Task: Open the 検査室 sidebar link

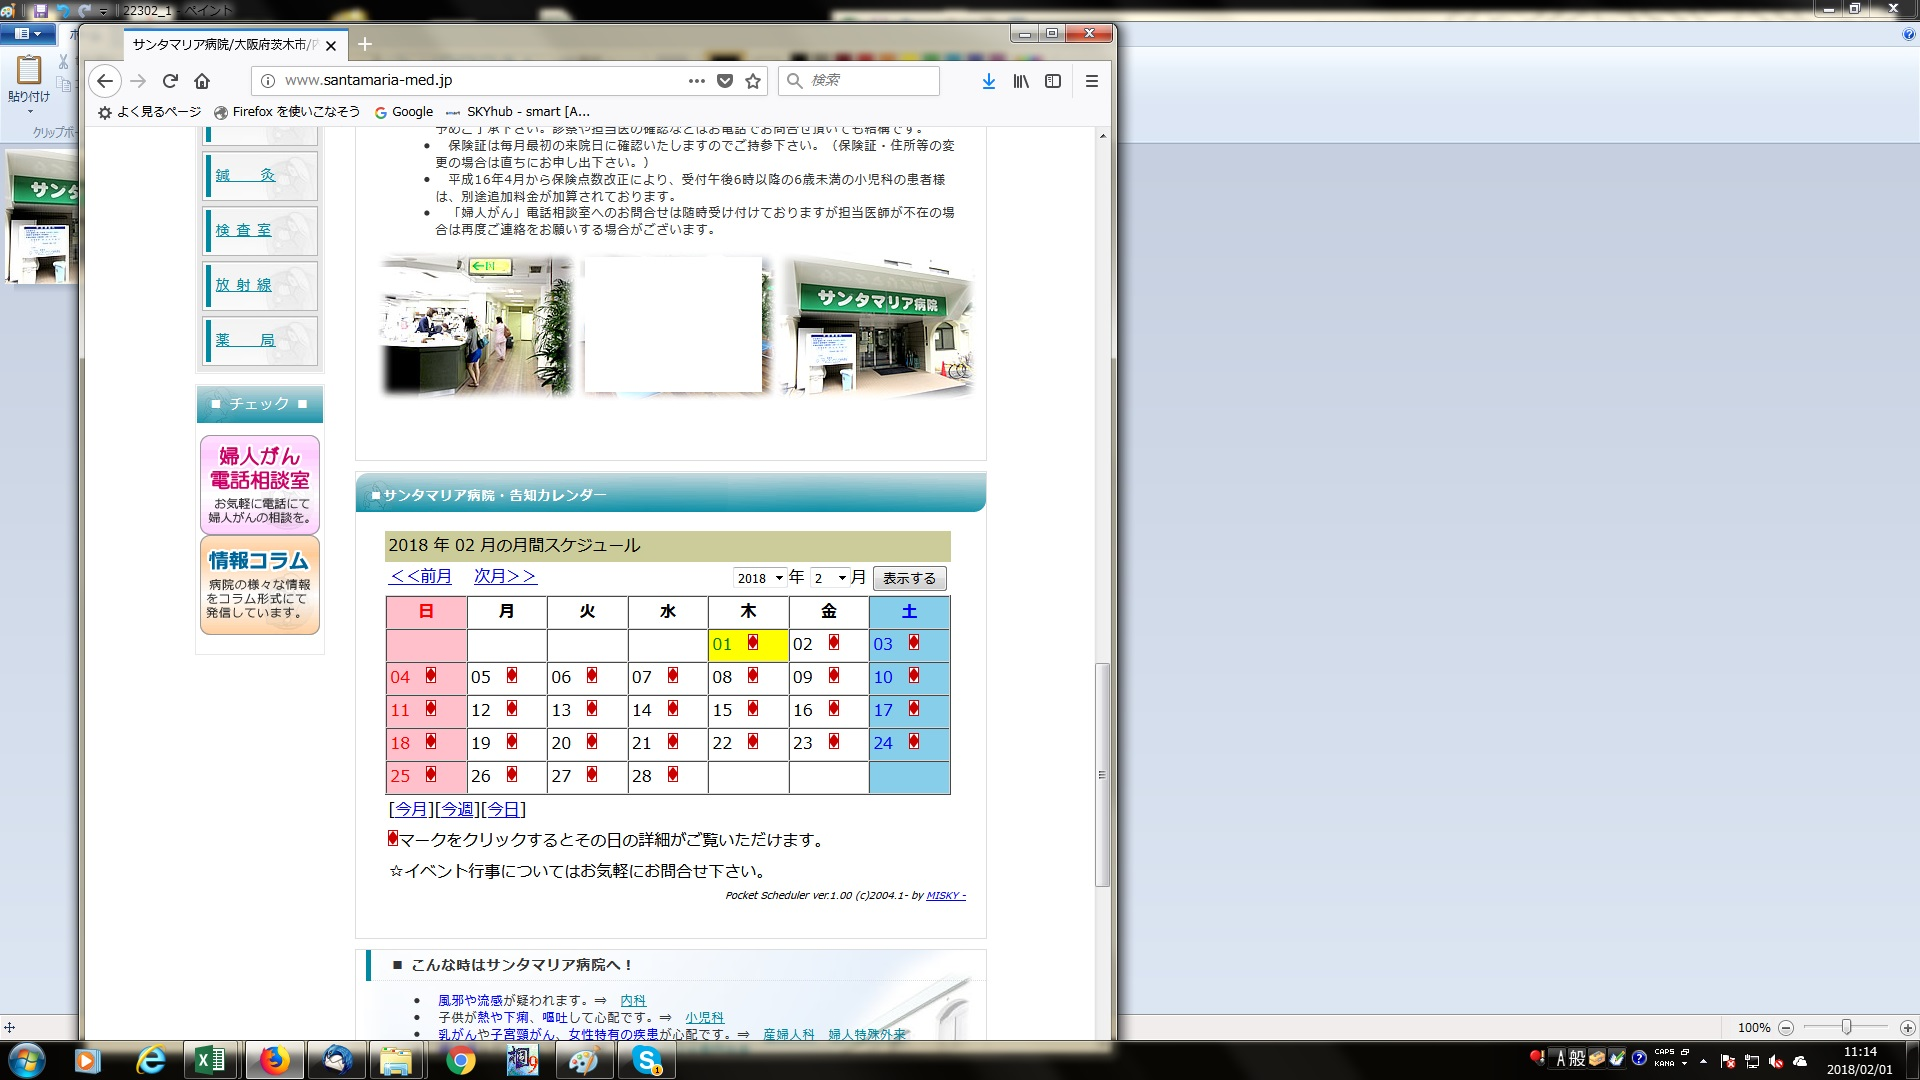Action: coord(243,230)
